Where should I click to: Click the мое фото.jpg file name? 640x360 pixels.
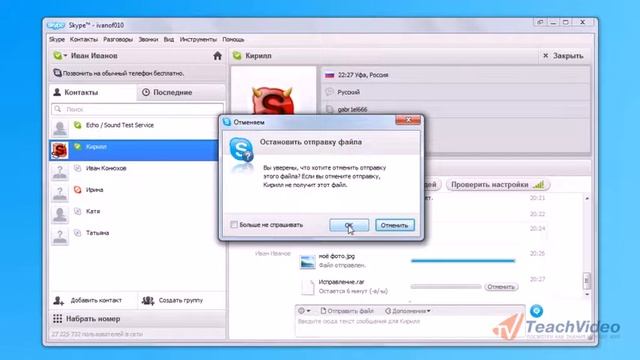[x=337, y=256]
